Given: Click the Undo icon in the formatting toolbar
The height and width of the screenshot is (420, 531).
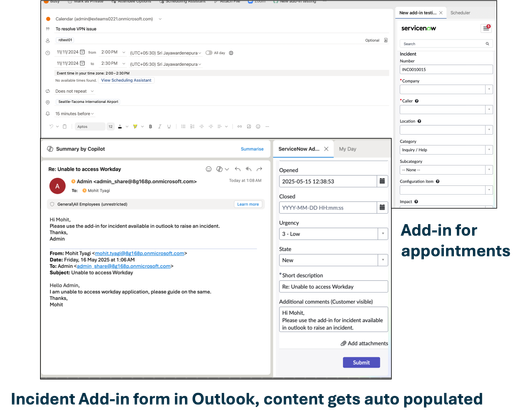Looking at the screenshot, I should tap(51, 127).
